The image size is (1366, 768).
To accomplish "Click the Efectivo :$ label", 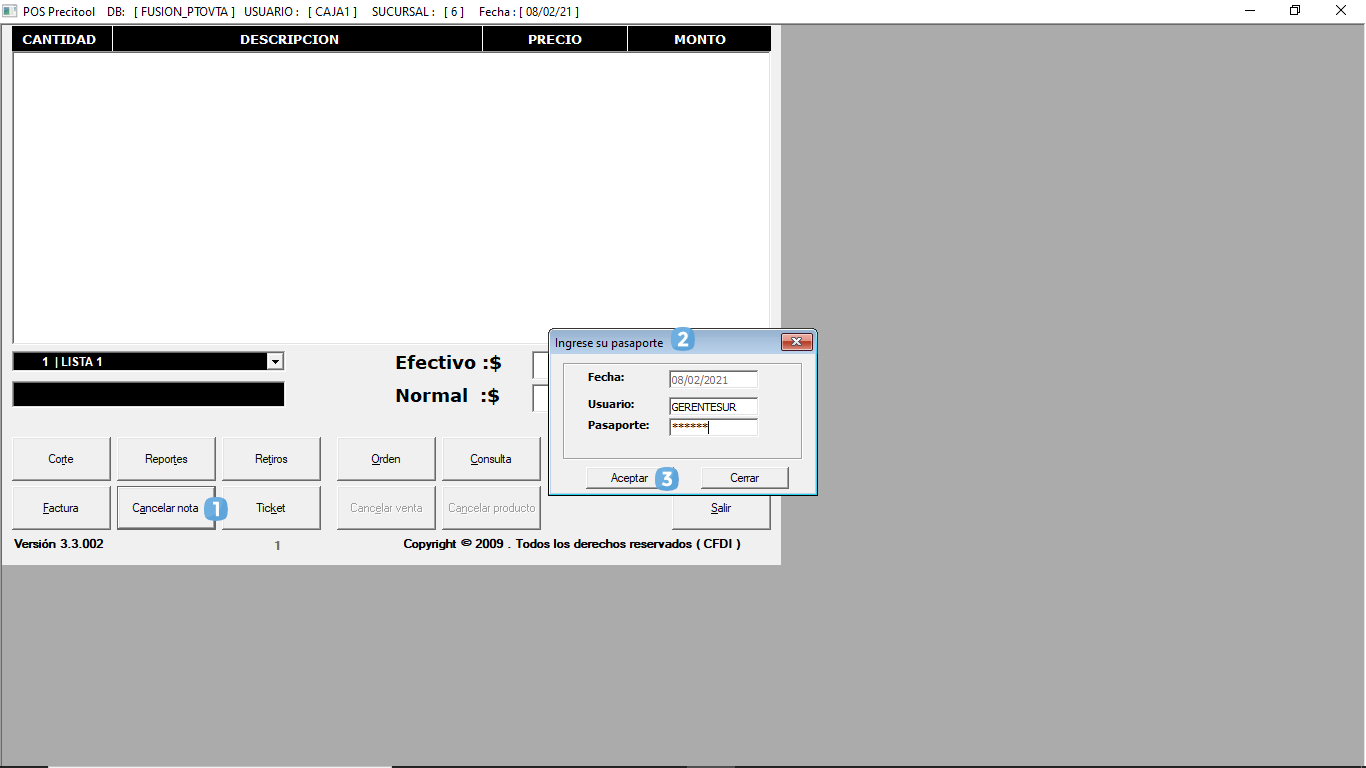I will tap(448, 363).
